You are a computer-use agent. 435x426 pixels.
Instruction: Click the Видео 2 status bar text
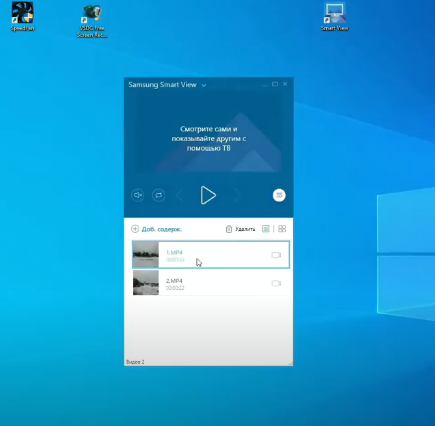pos(135,362)
